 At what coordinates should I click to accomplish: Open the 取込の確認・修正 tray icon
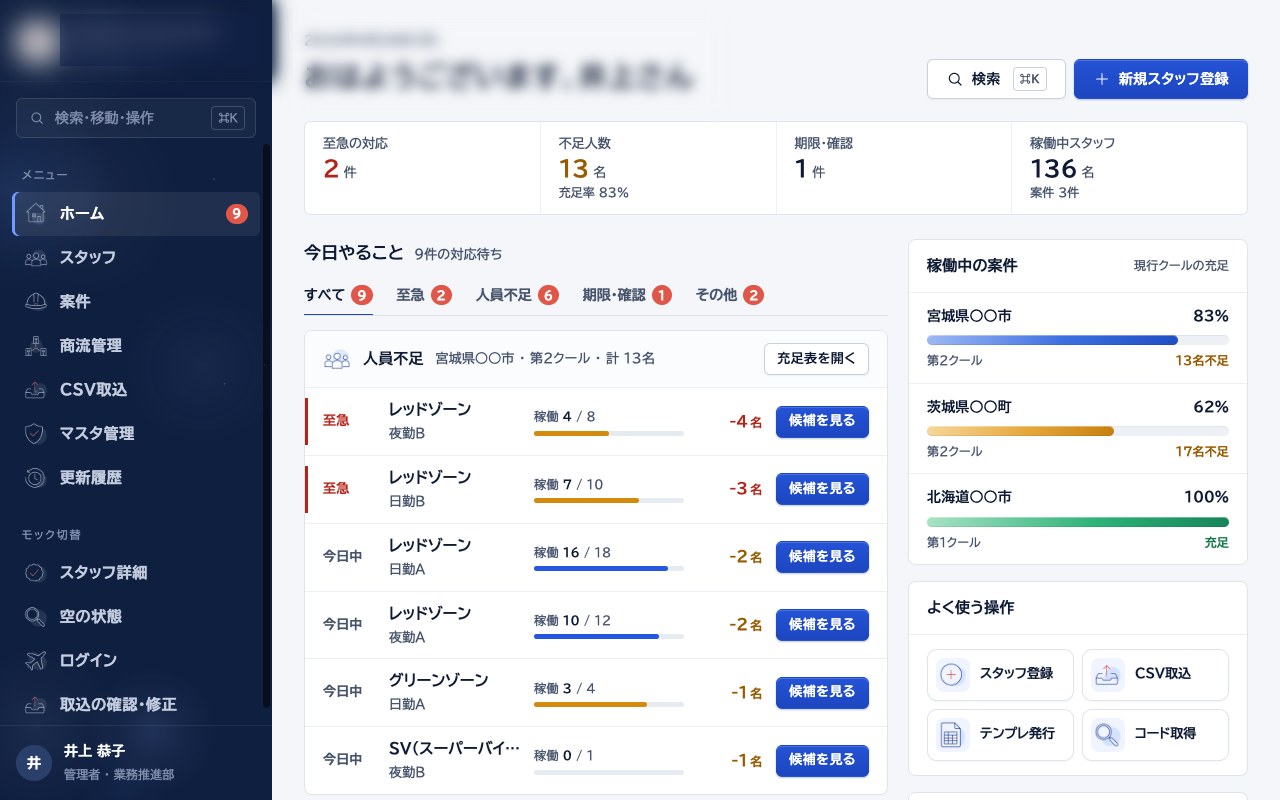(36, 704)
